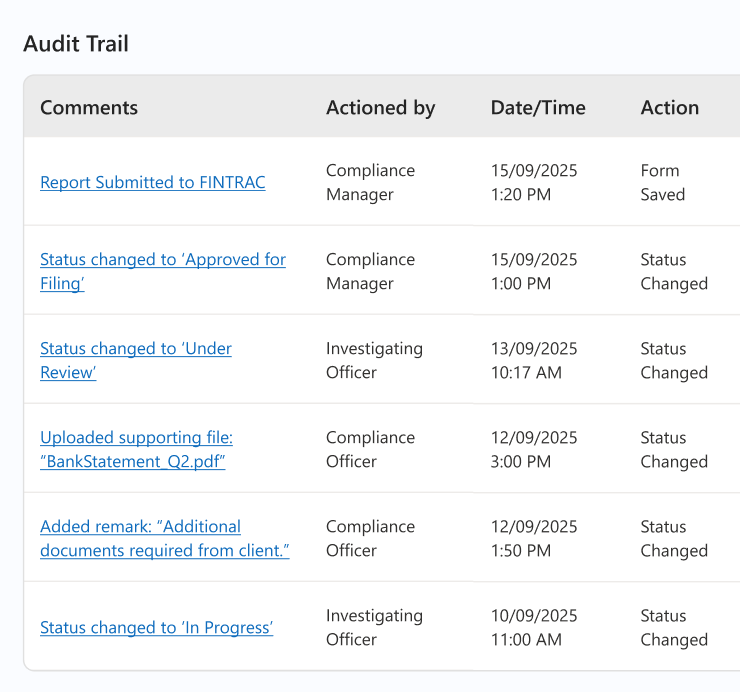740x692 pixels.
Task: Select Compliance Manager in FINTRAC report row
Action: 370,183
